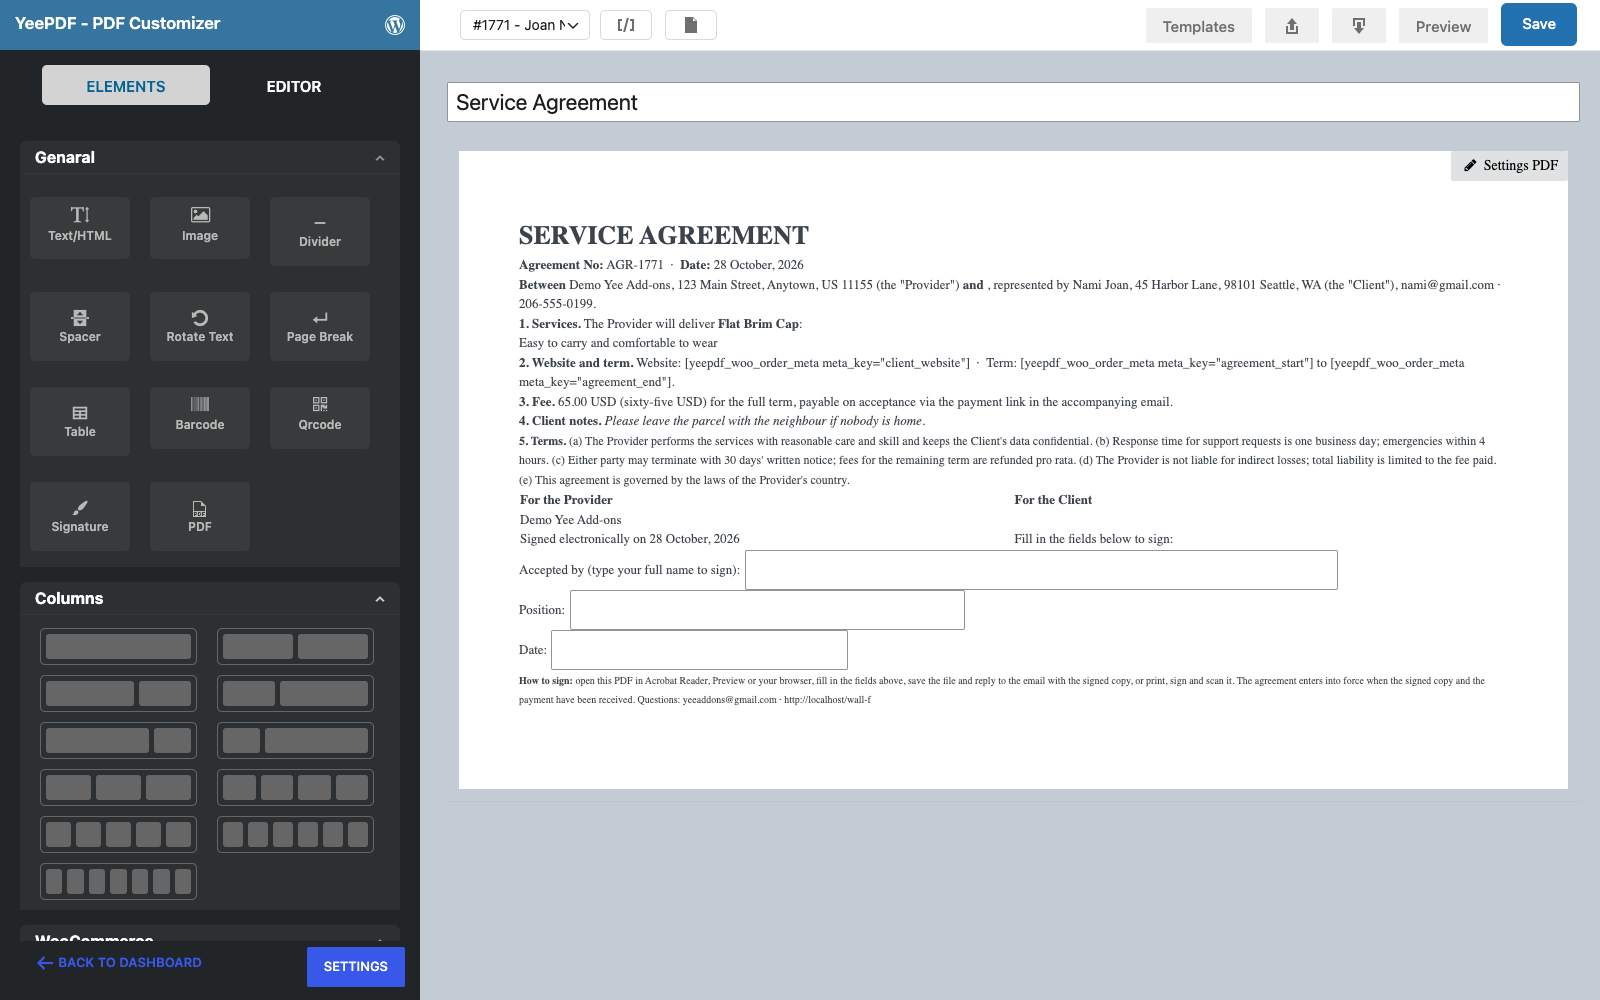This screenshot has height=1000, width=1600.
Task: Click the blank page toolbar icon
Action: [x=691, y=25]
